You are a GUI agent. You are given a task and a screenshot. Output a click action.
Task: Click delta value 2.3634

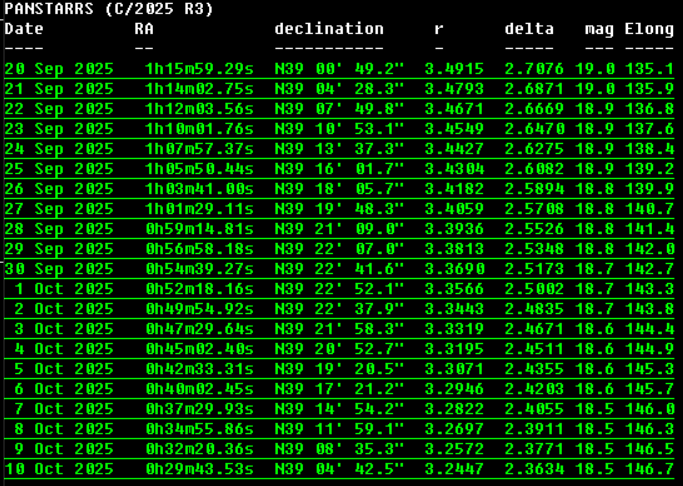pos(534,469)
